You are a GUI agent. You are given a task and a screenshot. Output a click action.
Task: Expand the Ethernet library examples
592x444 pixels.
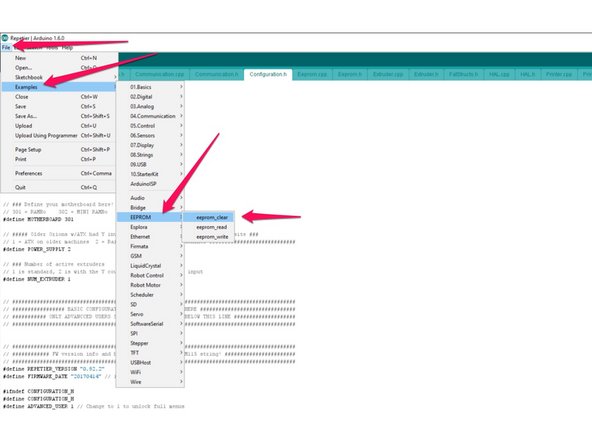150,237
